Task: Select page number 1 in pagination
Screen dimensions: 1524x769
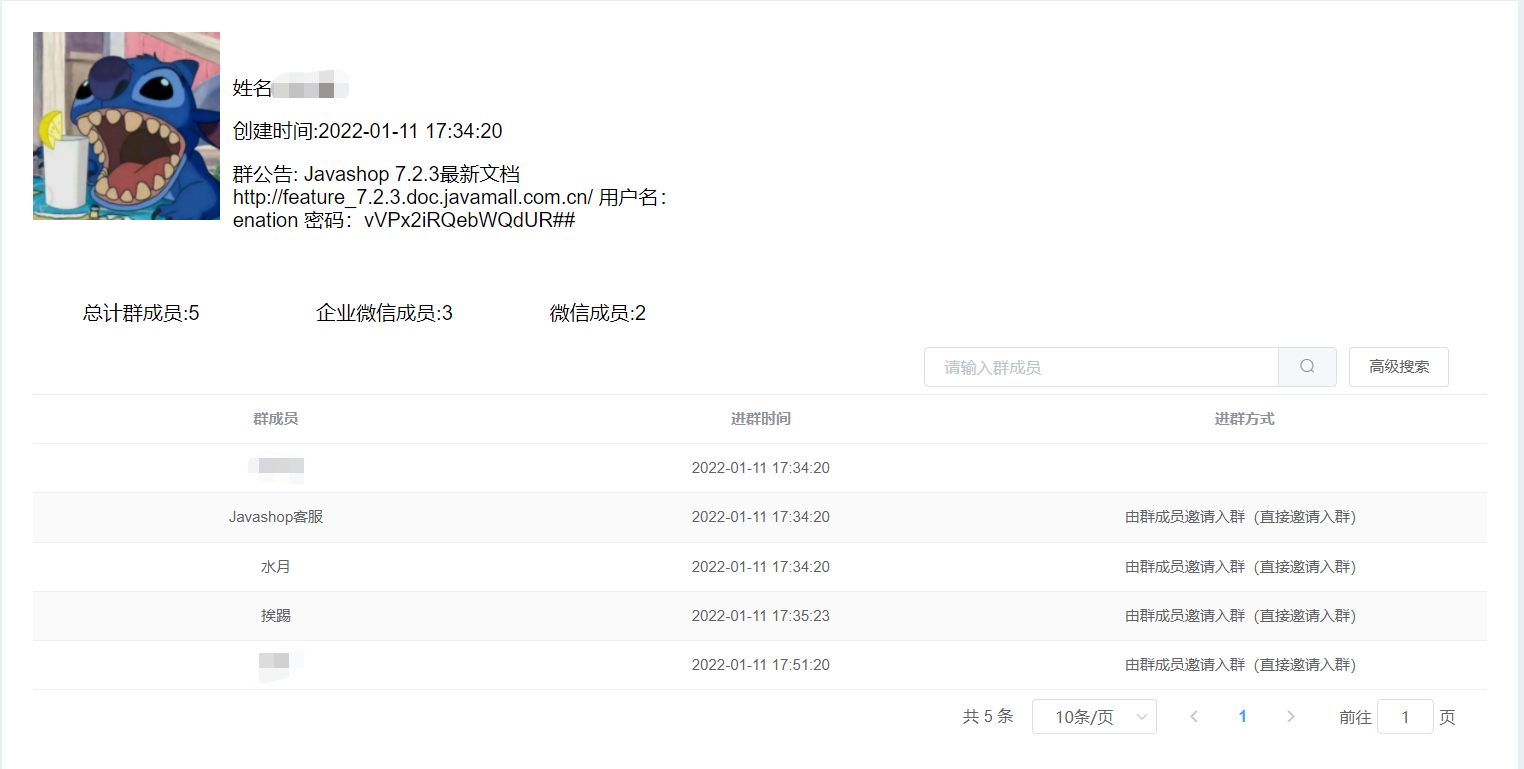Action: (1243, 716)
